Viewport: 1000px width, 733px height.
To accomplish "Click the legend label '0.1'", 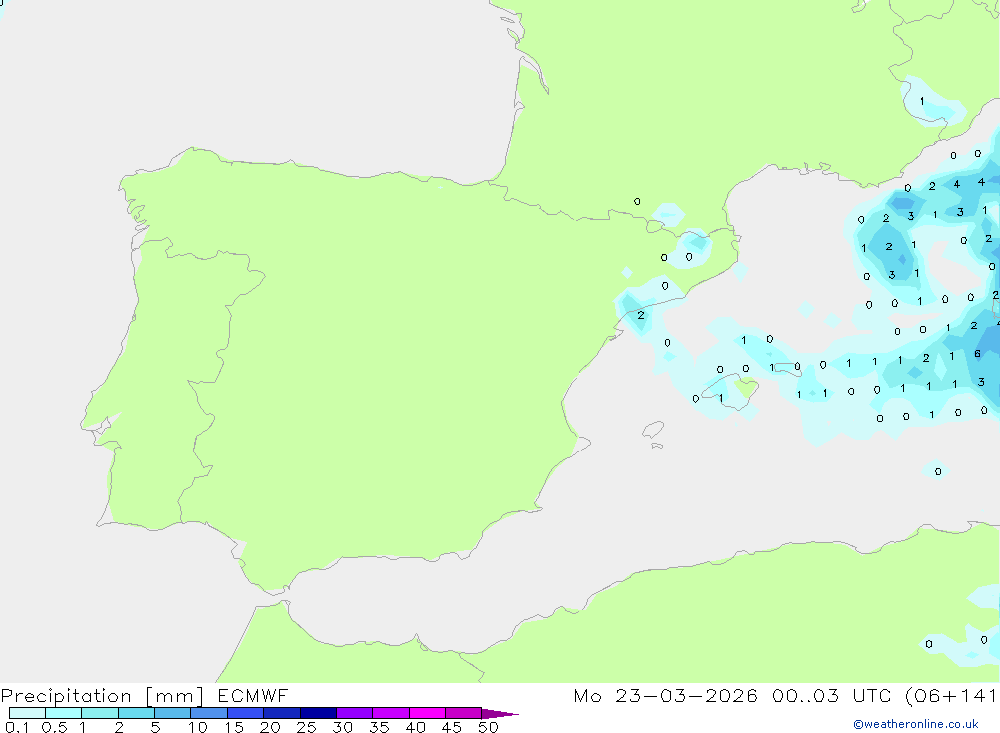I will (x=17, y=727).
